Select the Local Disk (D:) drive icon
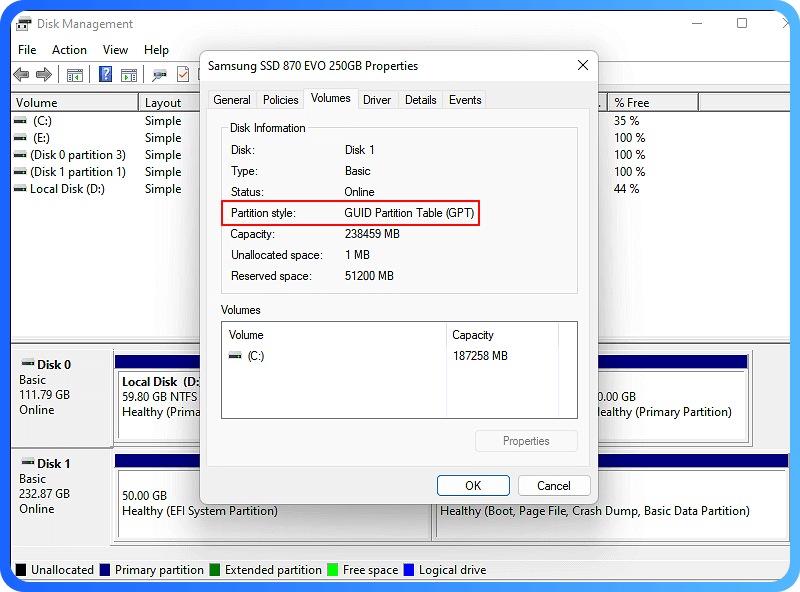The width and height of the screenshot is (800, 592). coord(20,189)
